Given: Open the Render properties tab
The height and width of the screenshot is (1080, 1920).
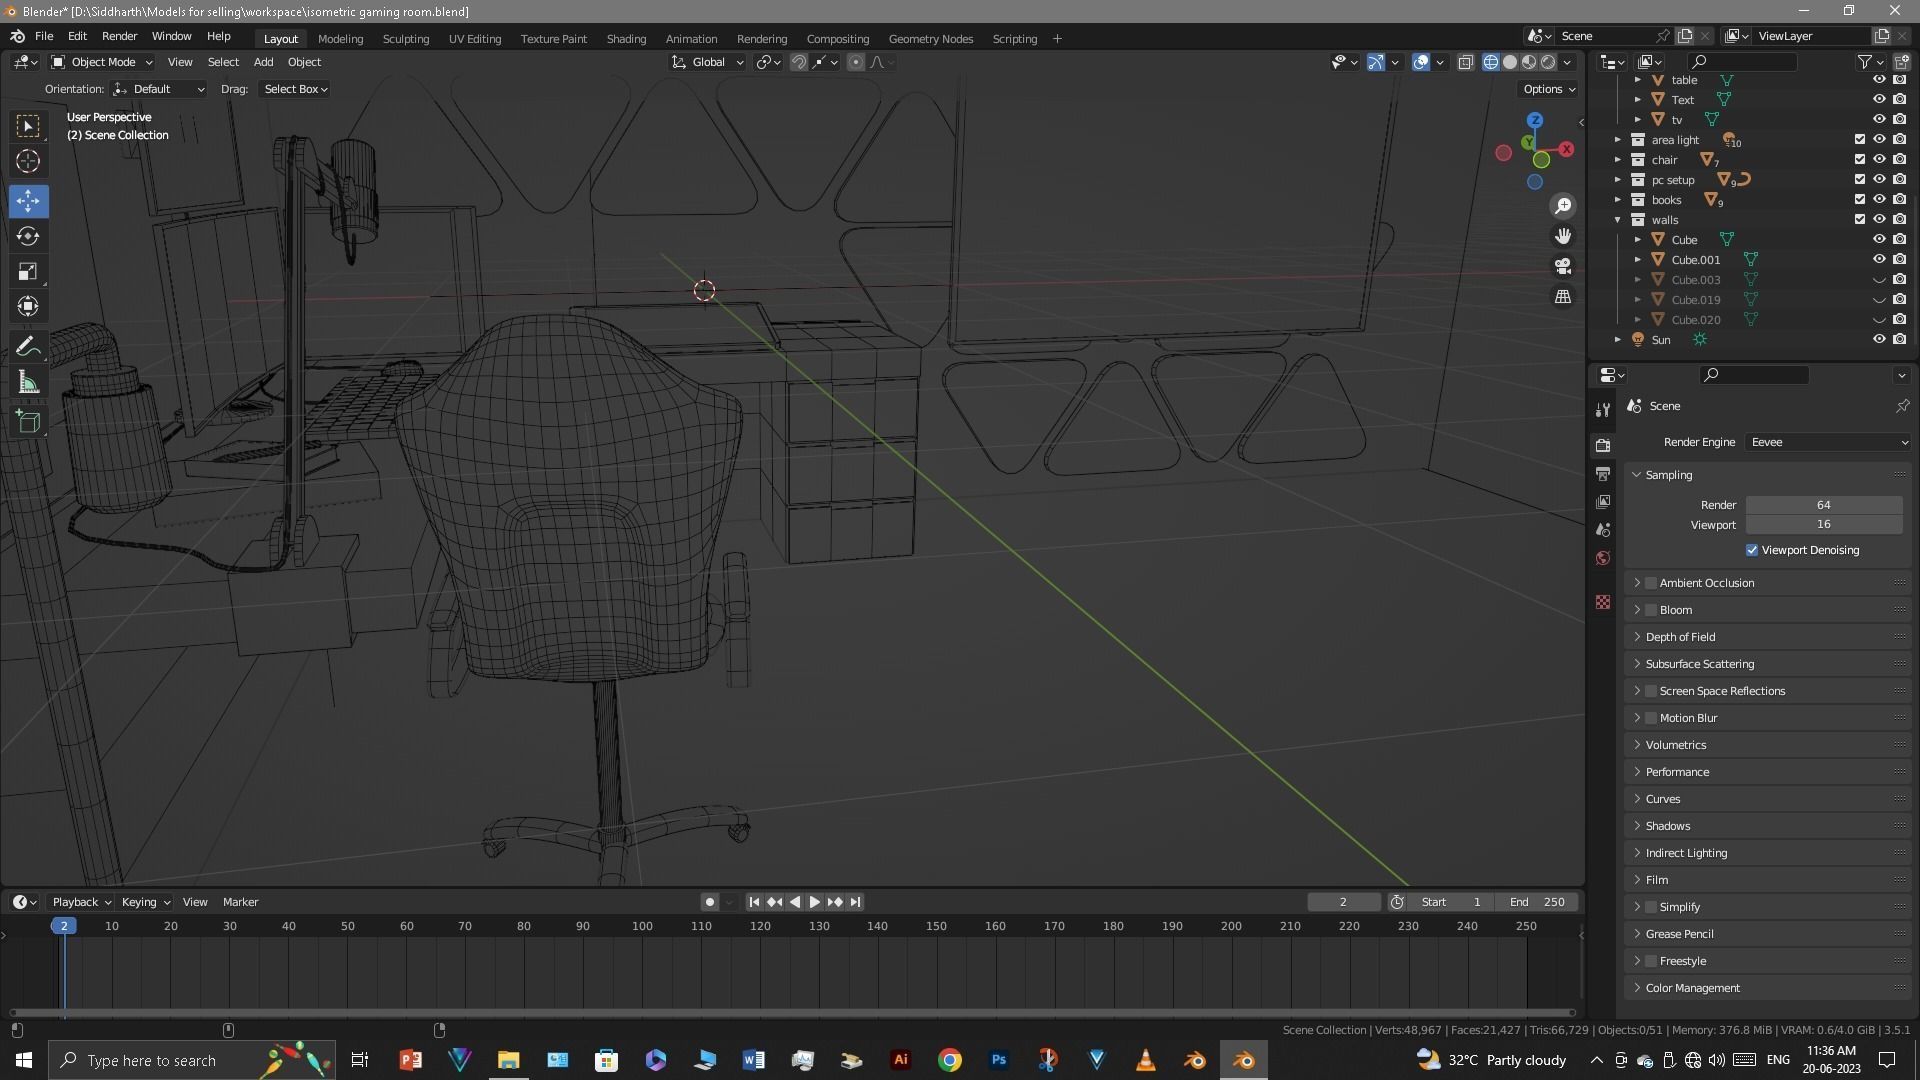Looking at the screenshot, I should (1603, 445).
